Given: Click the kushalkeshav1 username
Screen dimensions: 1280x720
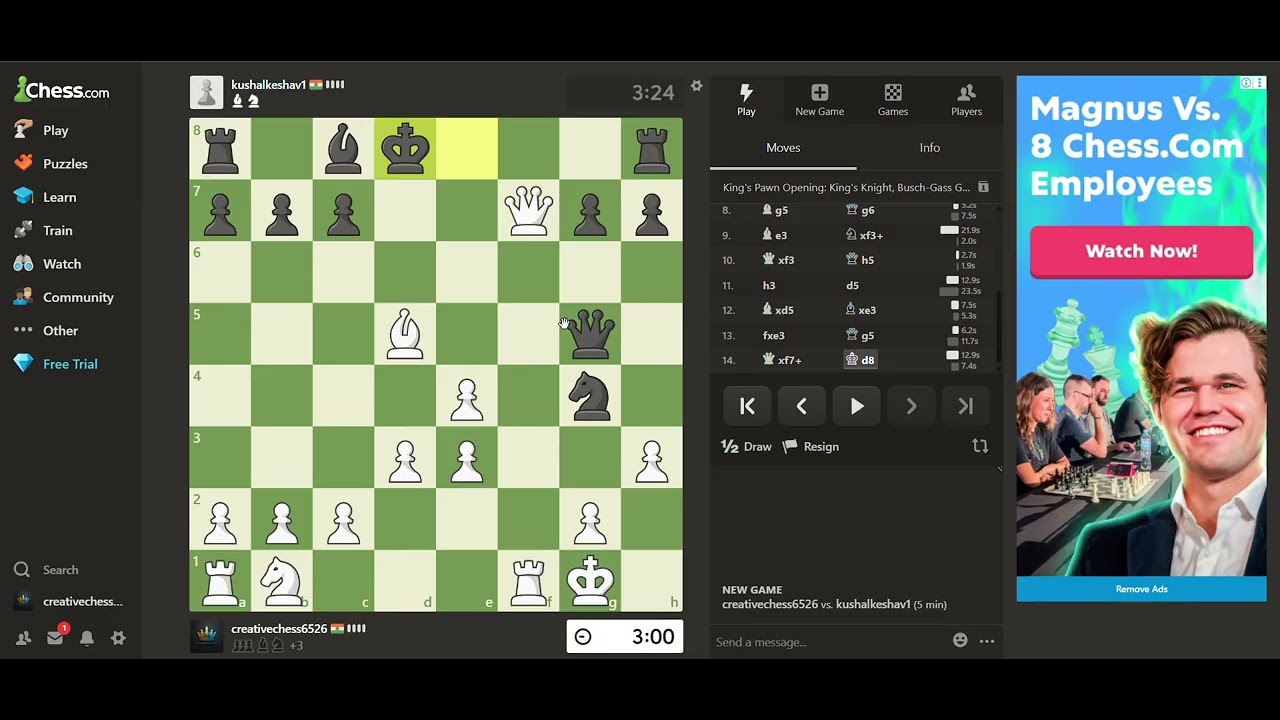Looking at the screenshot, I should click(x=268, y=85).
